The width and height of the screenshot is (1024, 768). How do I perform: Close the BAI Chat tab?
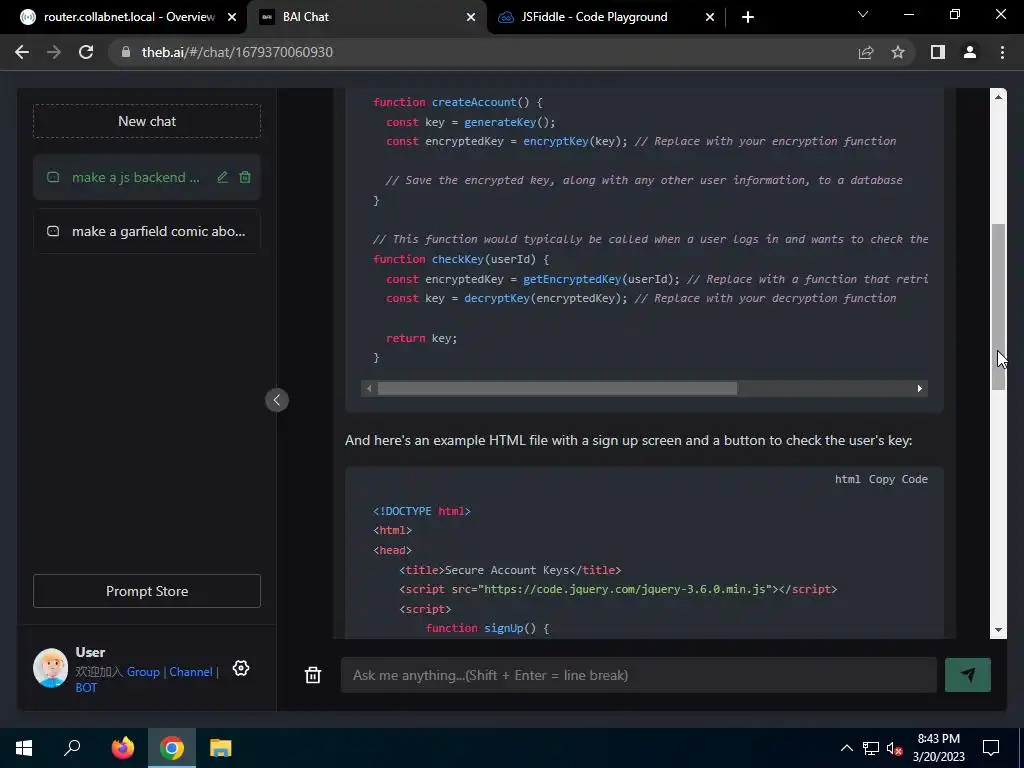pos(471,17)
